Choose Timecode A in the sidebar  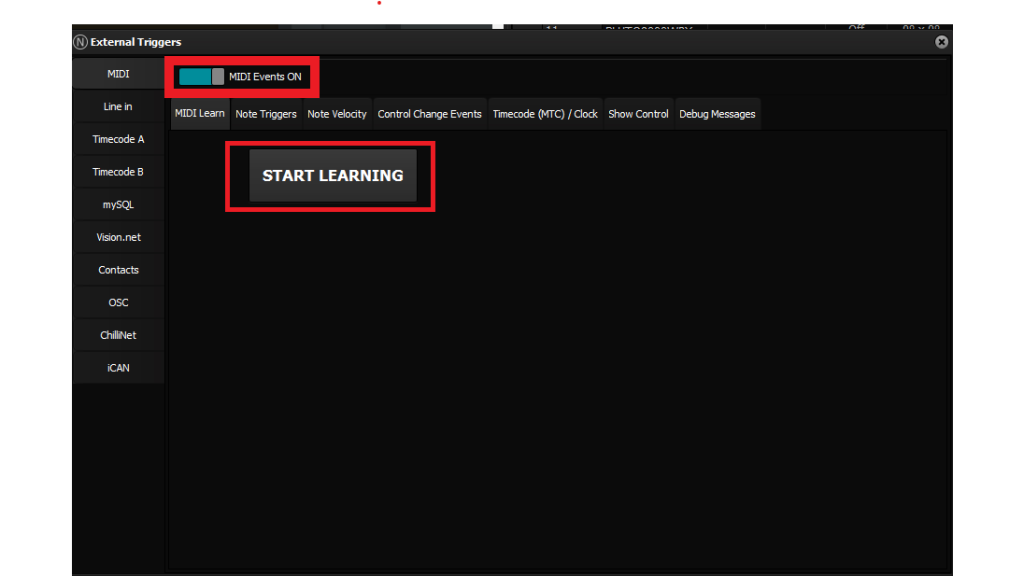click(x=118, y=139)
